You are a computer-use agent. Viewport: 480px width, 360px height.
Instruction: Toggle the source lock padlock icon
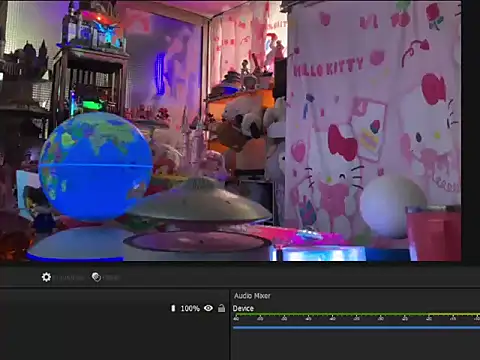[221, 308]
